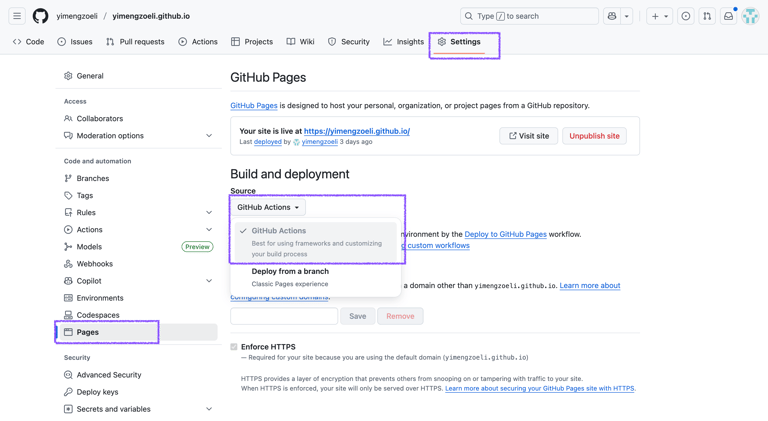Image resolution: width=768 pixels, height=421 pixels.
Task: Select Deploy from a branch option
Action: click(290, 271)
